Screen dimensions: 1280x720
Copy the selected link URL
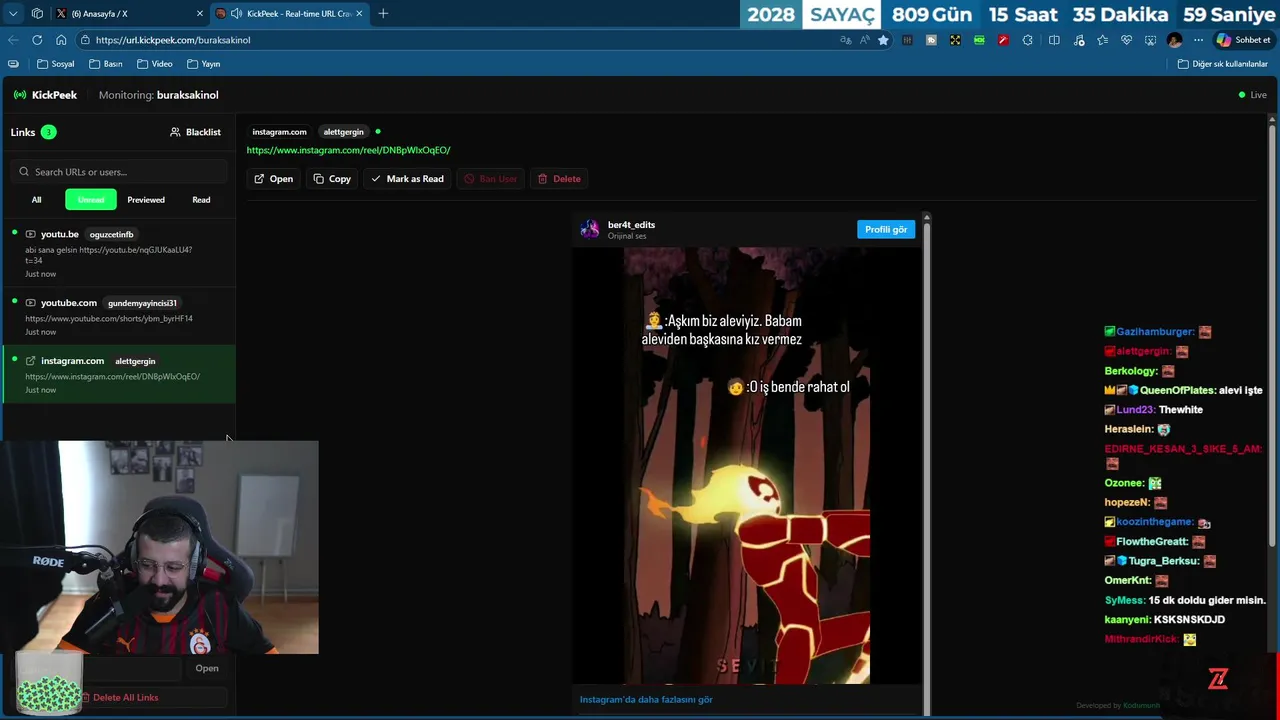[x=332, y=179]
